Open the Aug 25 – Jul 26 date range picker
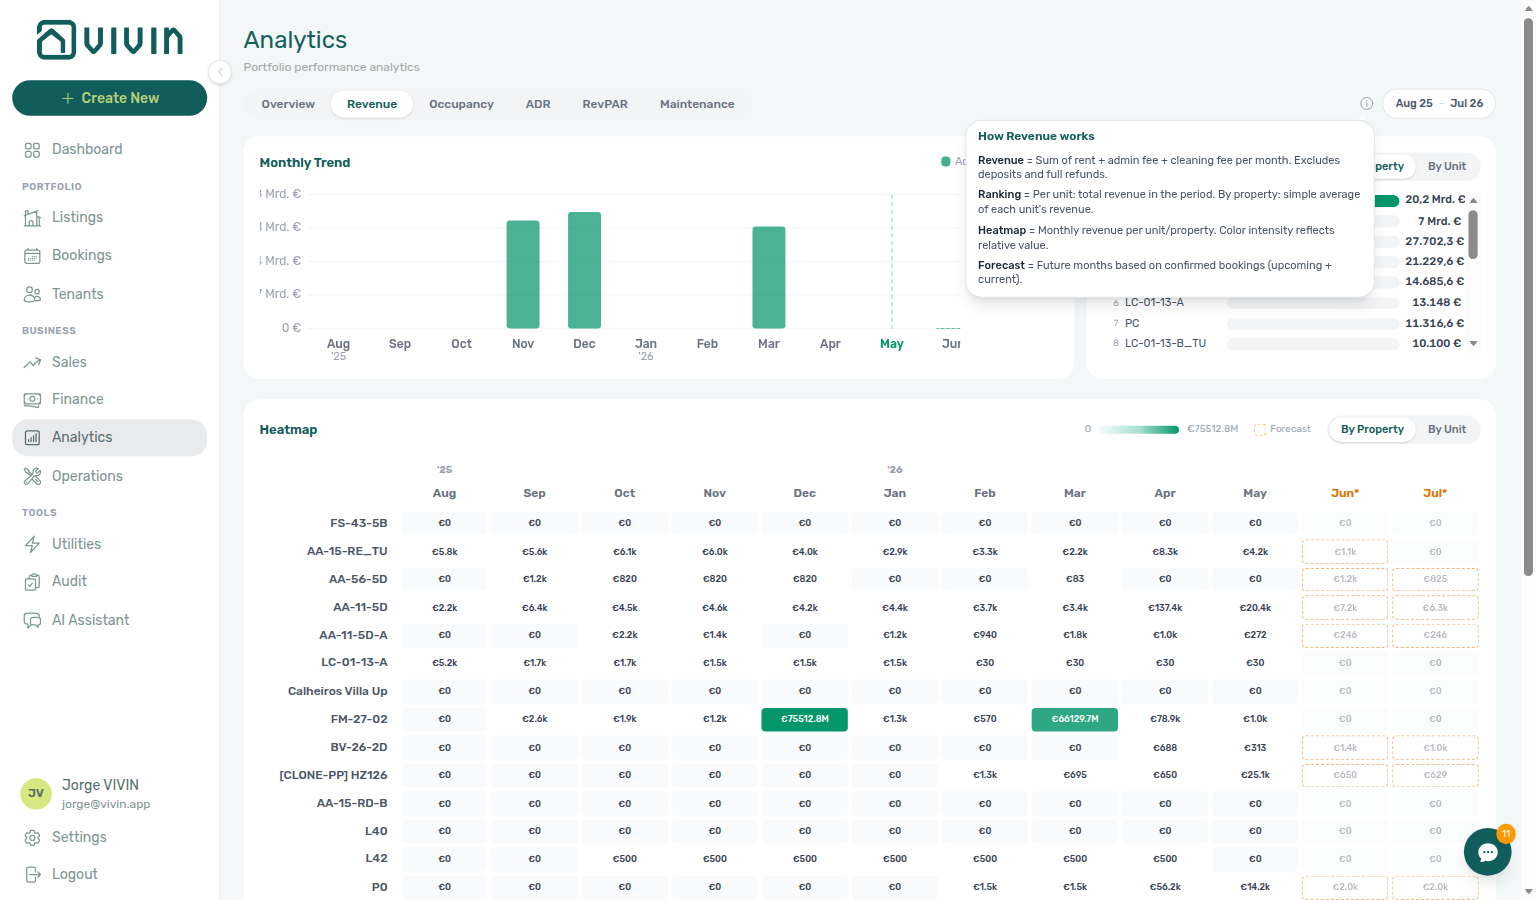Screen dimensions: 1536x900 [x=1439, y=104]
